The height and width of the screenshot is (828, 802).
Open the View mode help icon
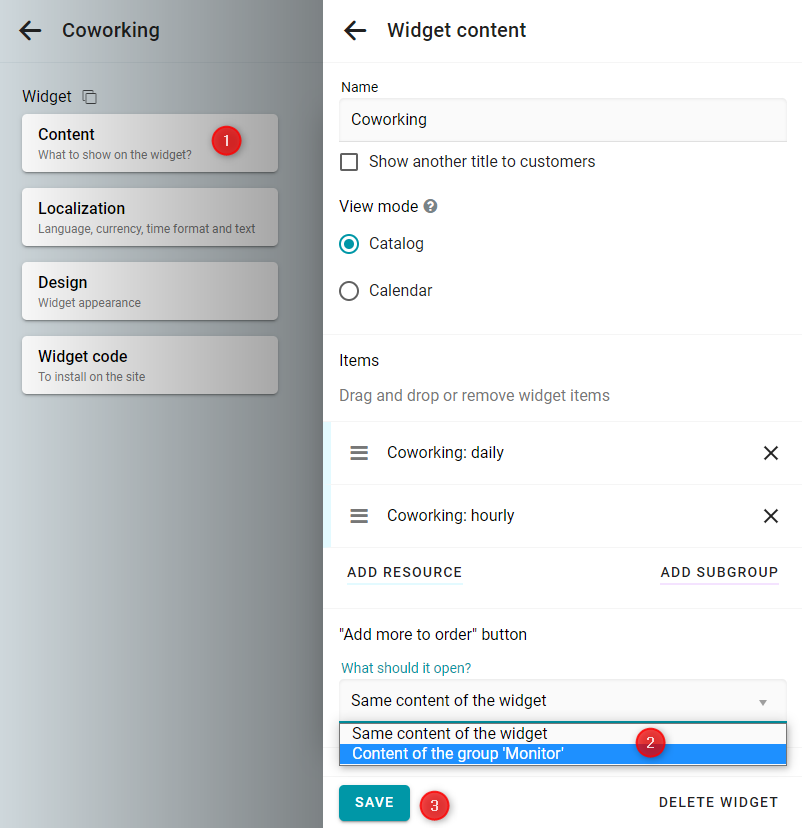point(430,206)
